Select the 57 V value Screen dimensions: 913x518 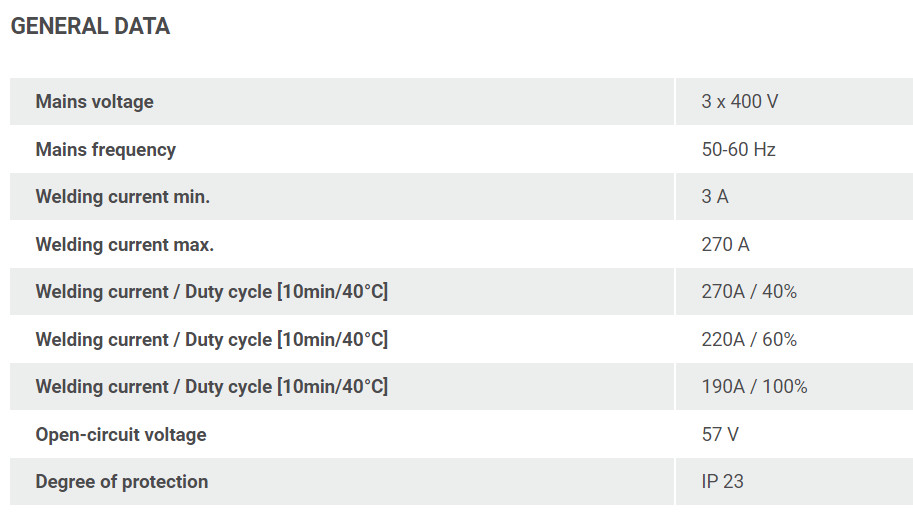pyautogui.click(x=720, y=435)
